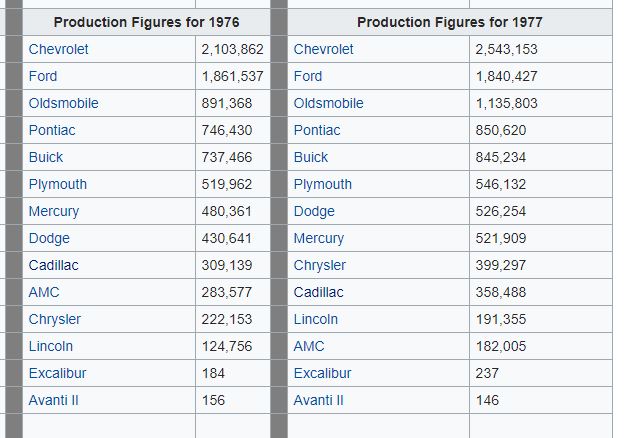Open AMC link in 1977 table

point(309,346)
